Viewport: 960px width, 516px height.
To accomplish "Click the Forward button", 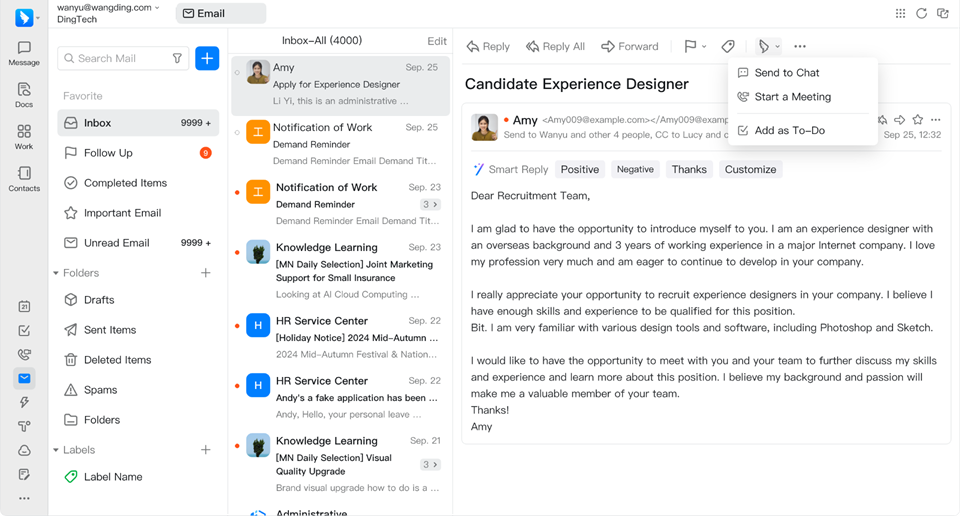I will point(629,47).
